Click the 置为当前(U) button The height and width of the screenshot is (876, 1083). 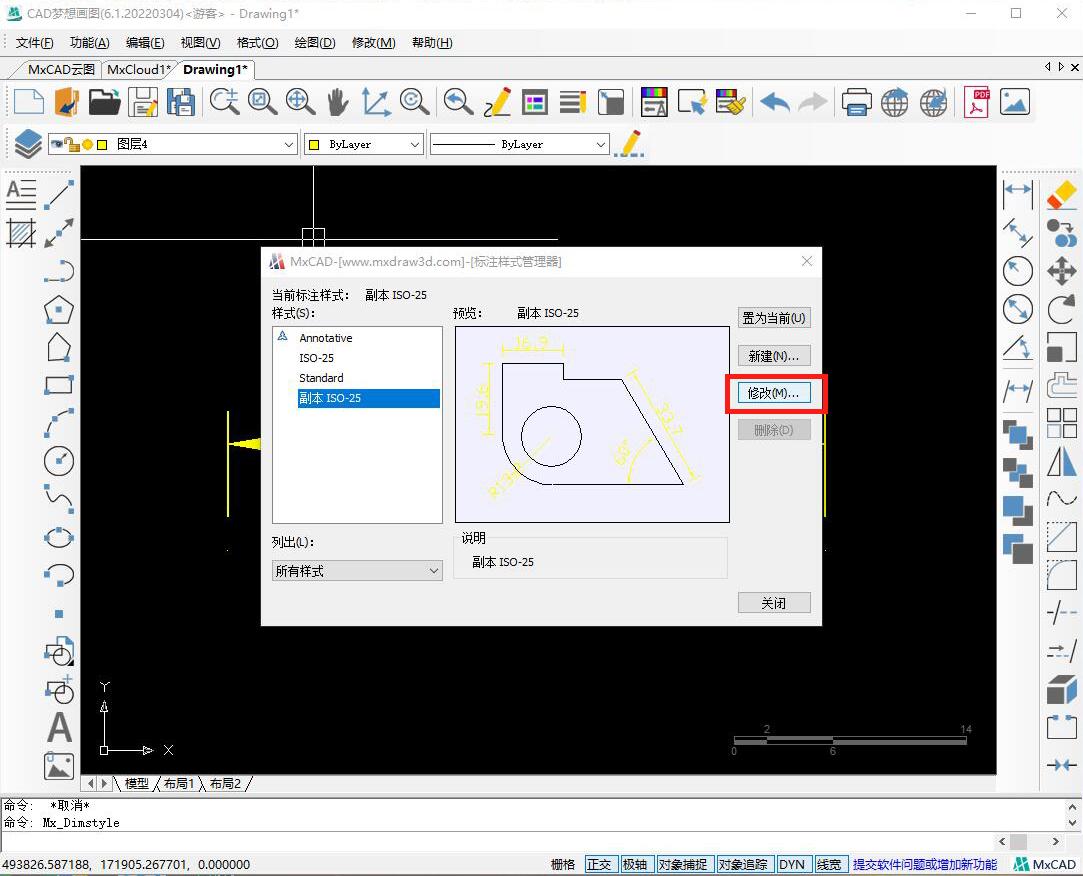[774, 318]
